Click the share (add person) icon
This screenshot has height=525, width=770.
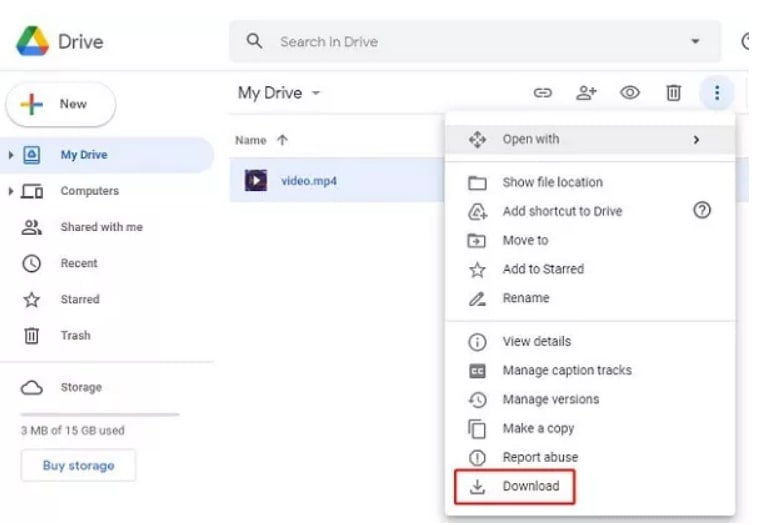(x=586, y=93)
